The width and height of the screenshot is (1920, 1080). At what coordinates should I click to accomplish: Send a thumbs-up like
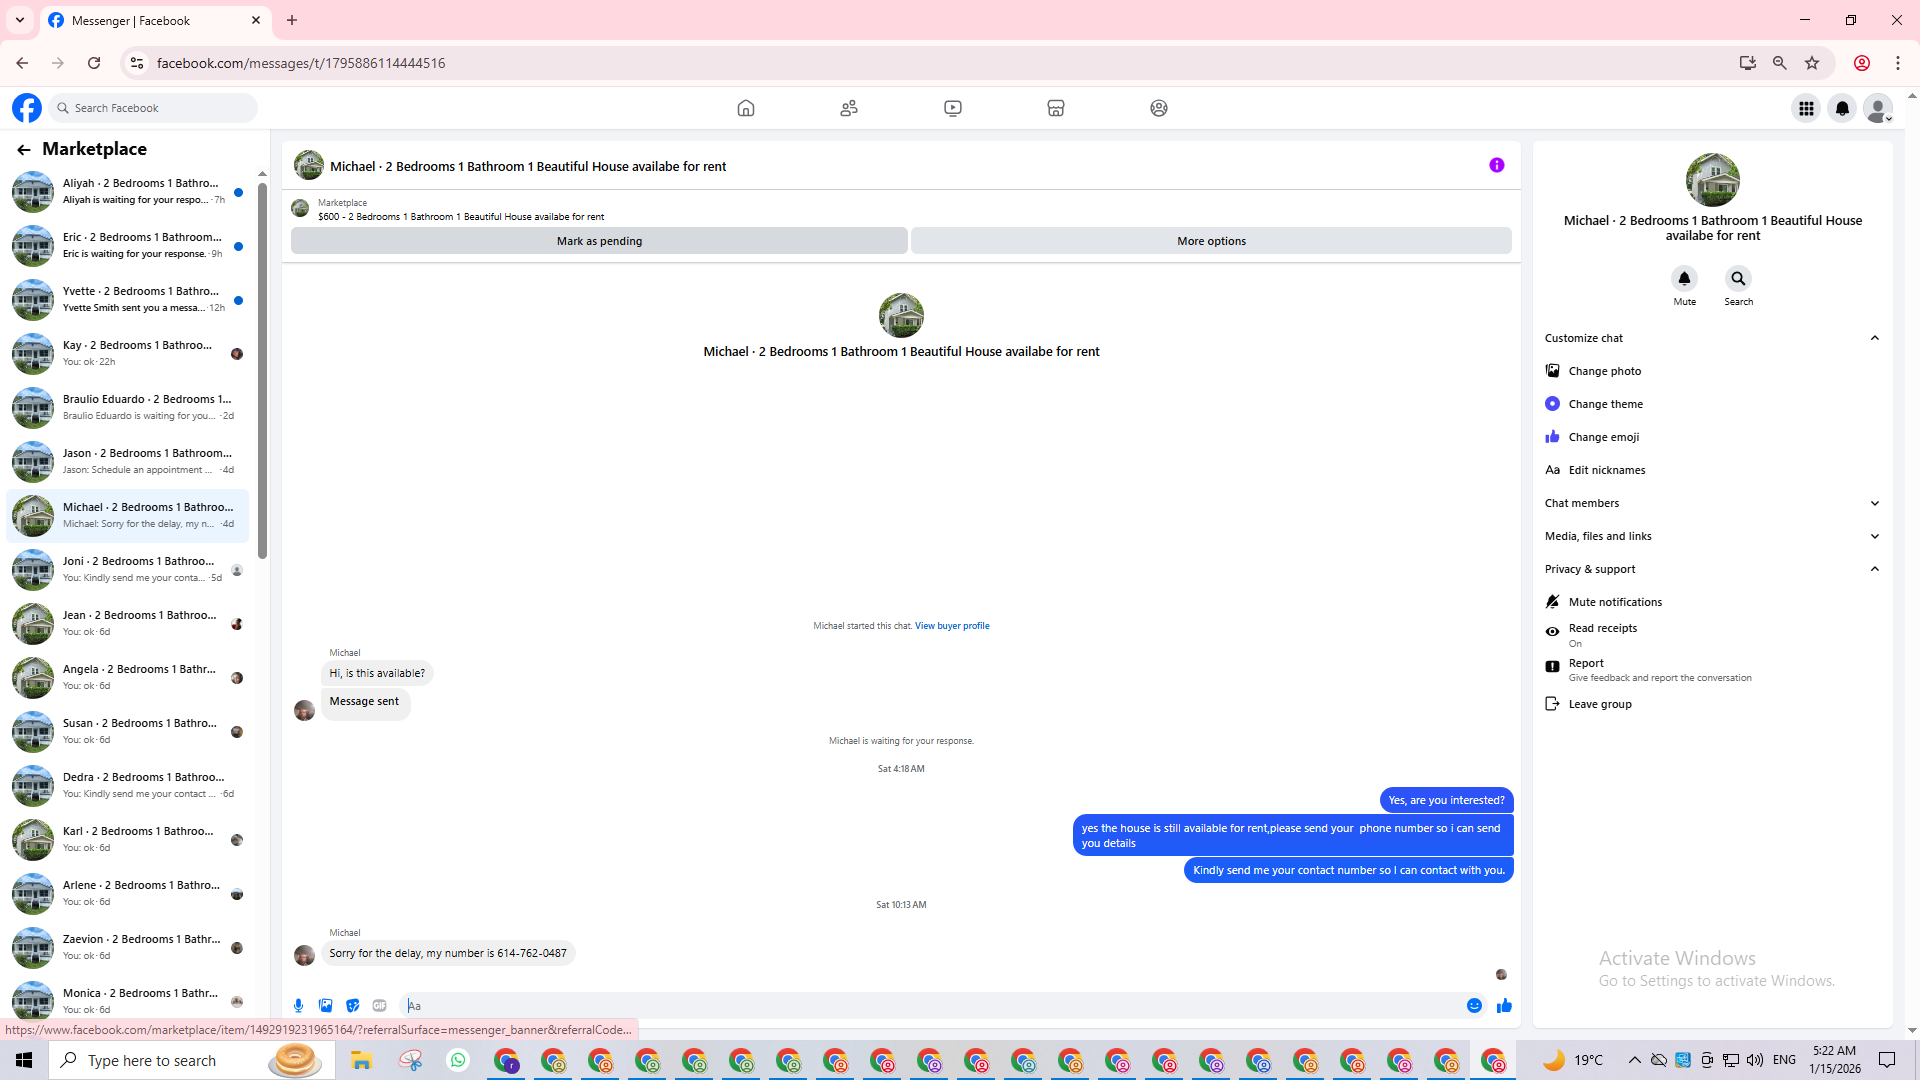point(1504,1006)
